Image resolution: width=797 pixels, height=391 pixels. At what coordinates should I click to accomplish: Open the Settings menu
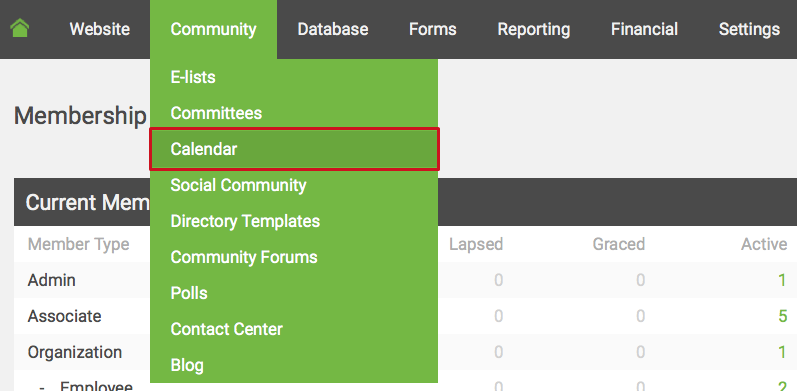click(749, 29)
